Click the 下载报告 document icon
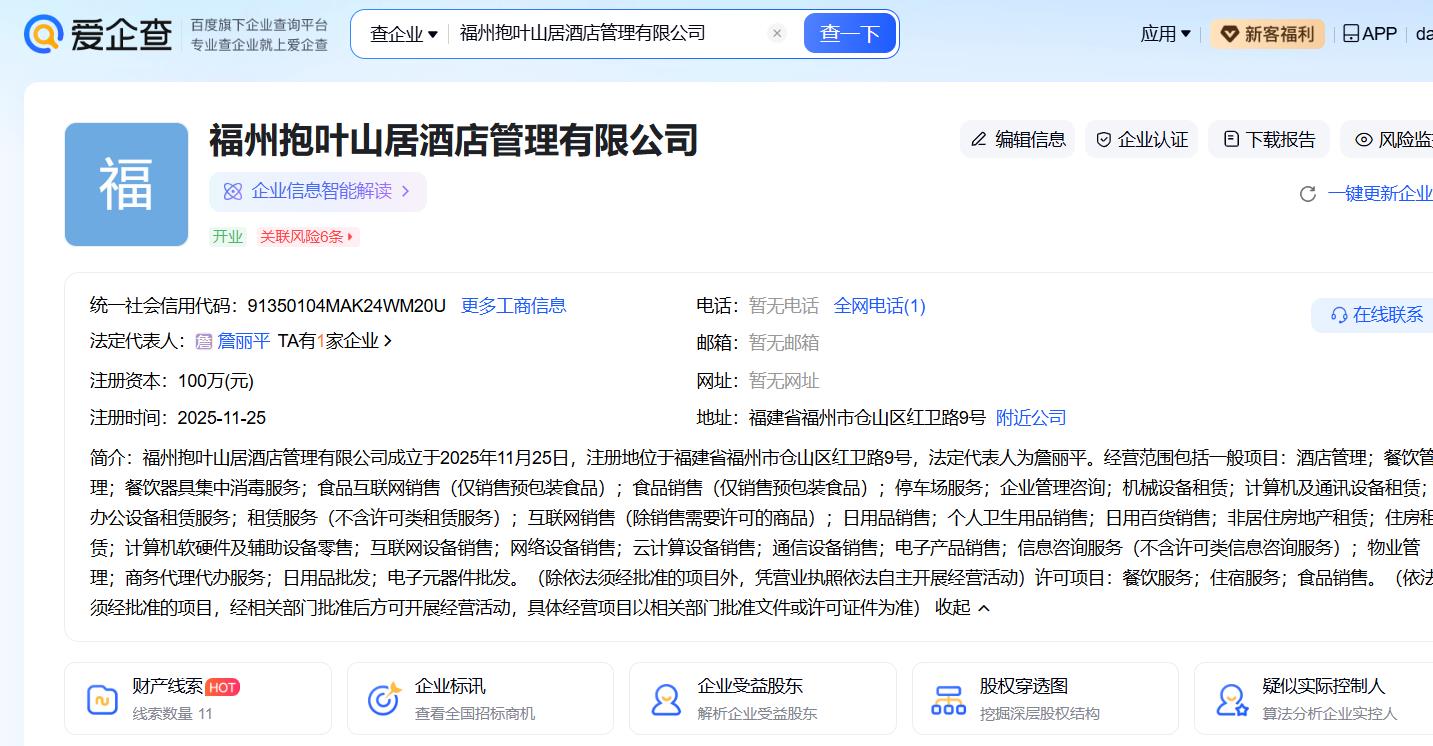The width and height of the screenshot is (1433, 746). pos(1231,140)
